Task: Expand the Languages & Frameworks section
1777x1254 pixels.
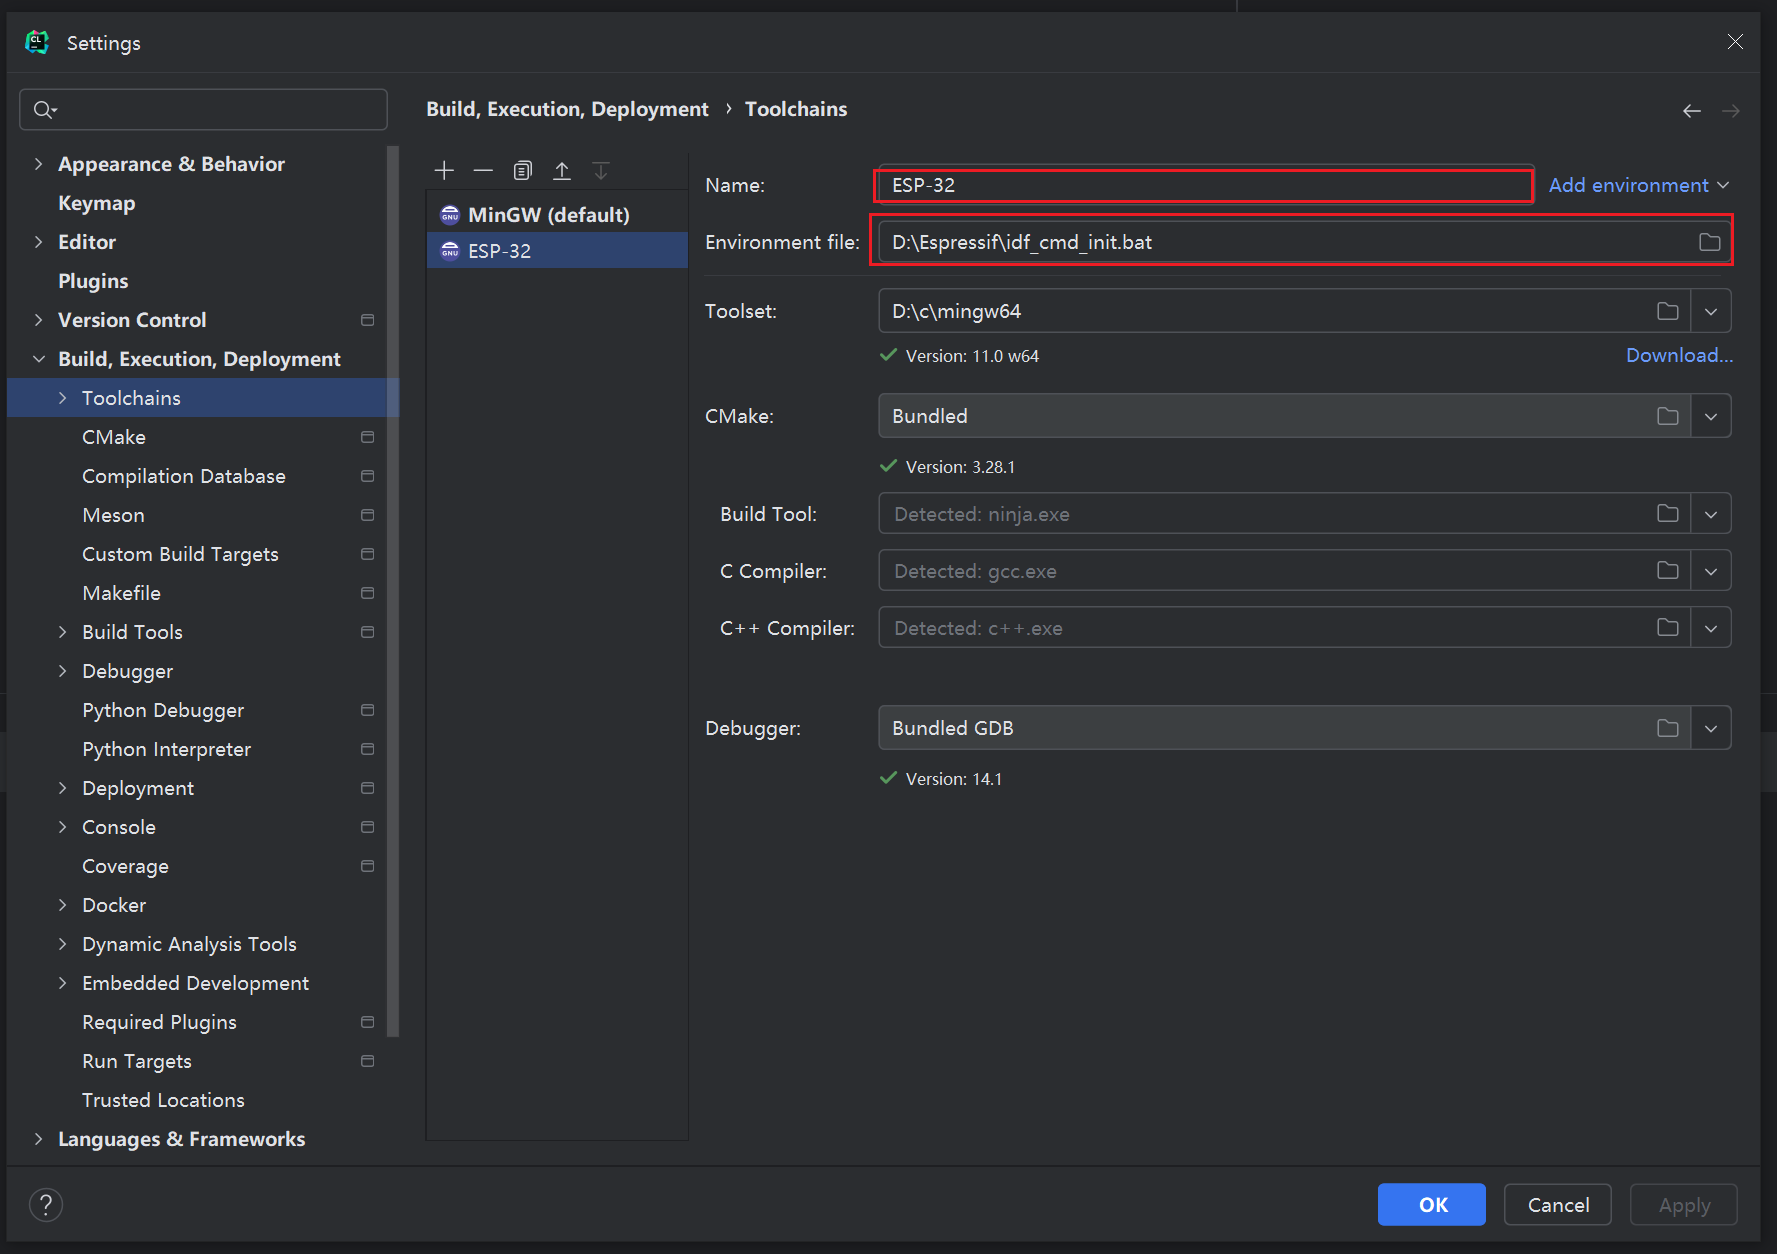Action: (39, 1139)
